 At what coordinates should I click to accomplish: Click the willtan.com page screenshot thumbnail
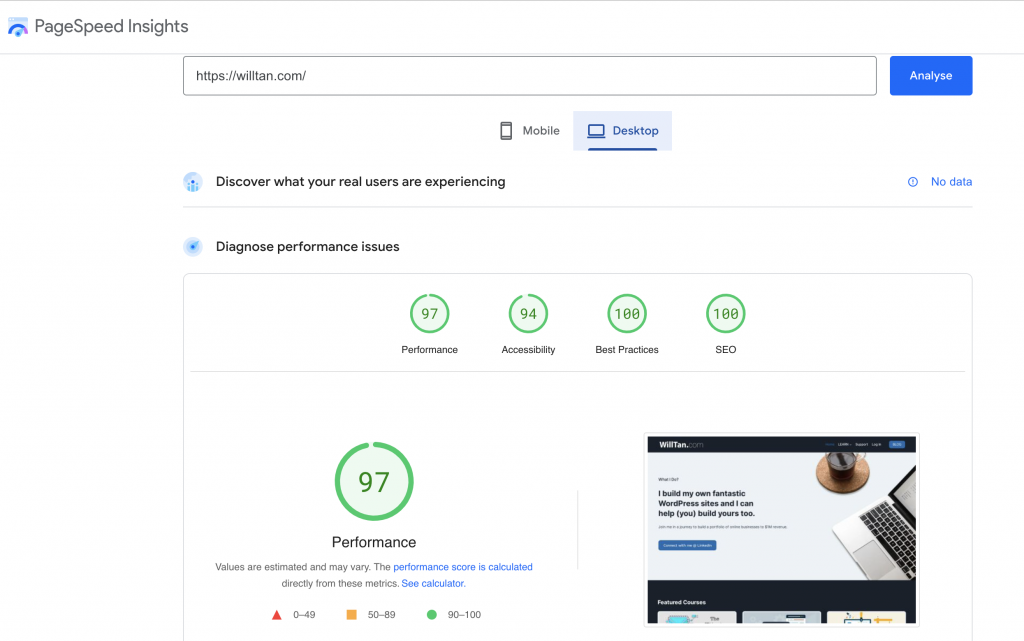(782, 529)
